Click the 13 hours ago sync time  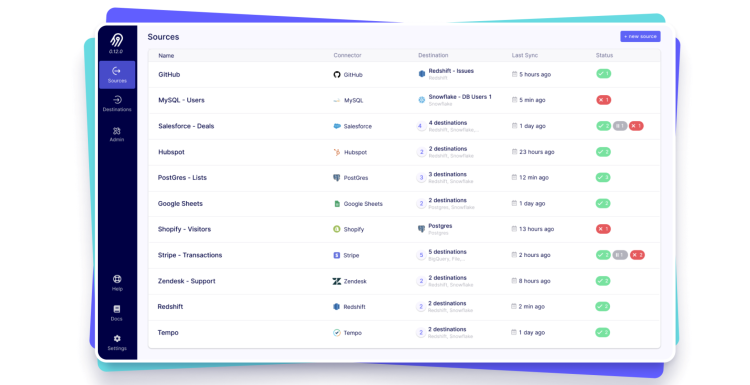[537, 229]
